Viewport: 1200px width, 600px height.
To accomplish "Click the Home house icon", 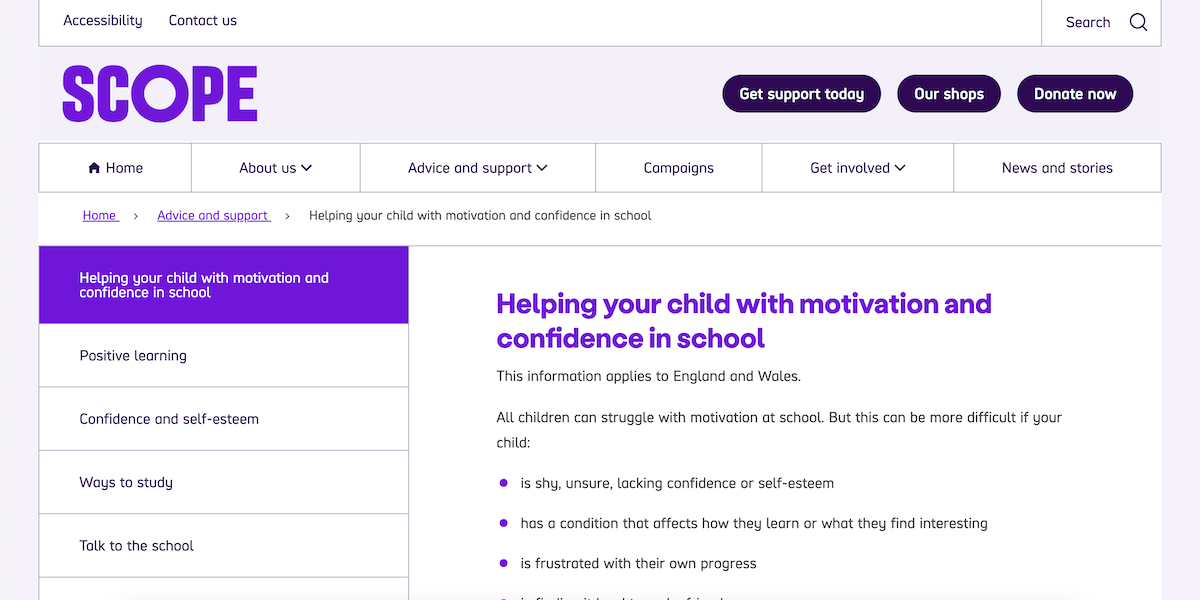I will (x=94, y=168).
